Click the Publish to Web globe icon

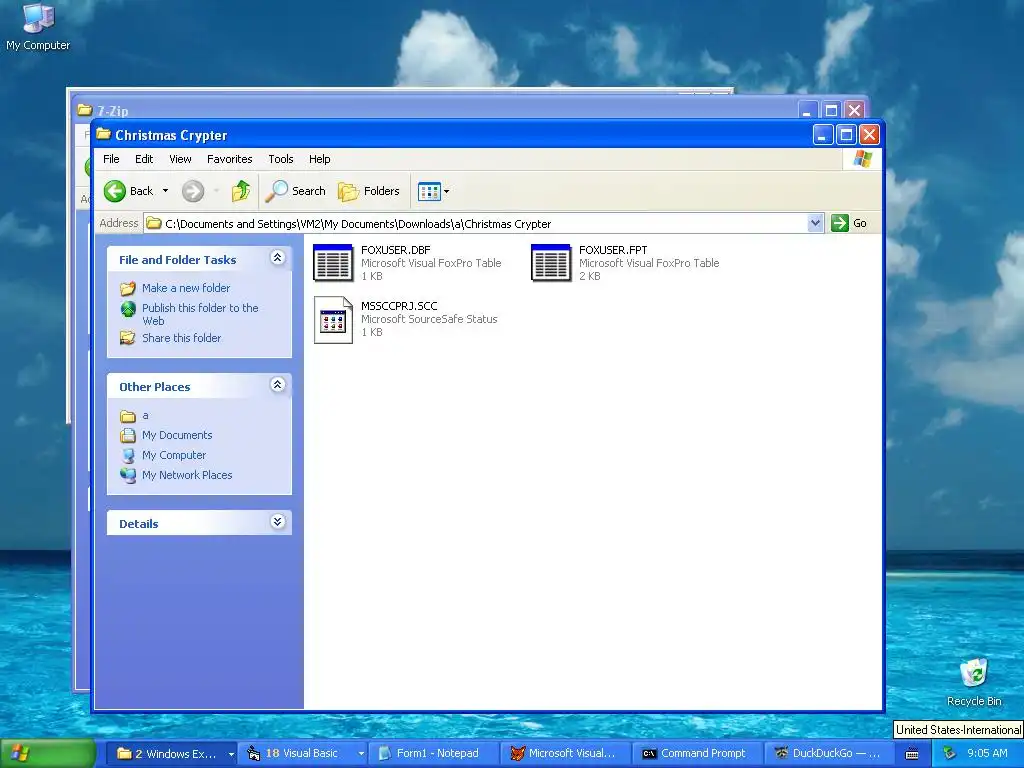[128, 309]
